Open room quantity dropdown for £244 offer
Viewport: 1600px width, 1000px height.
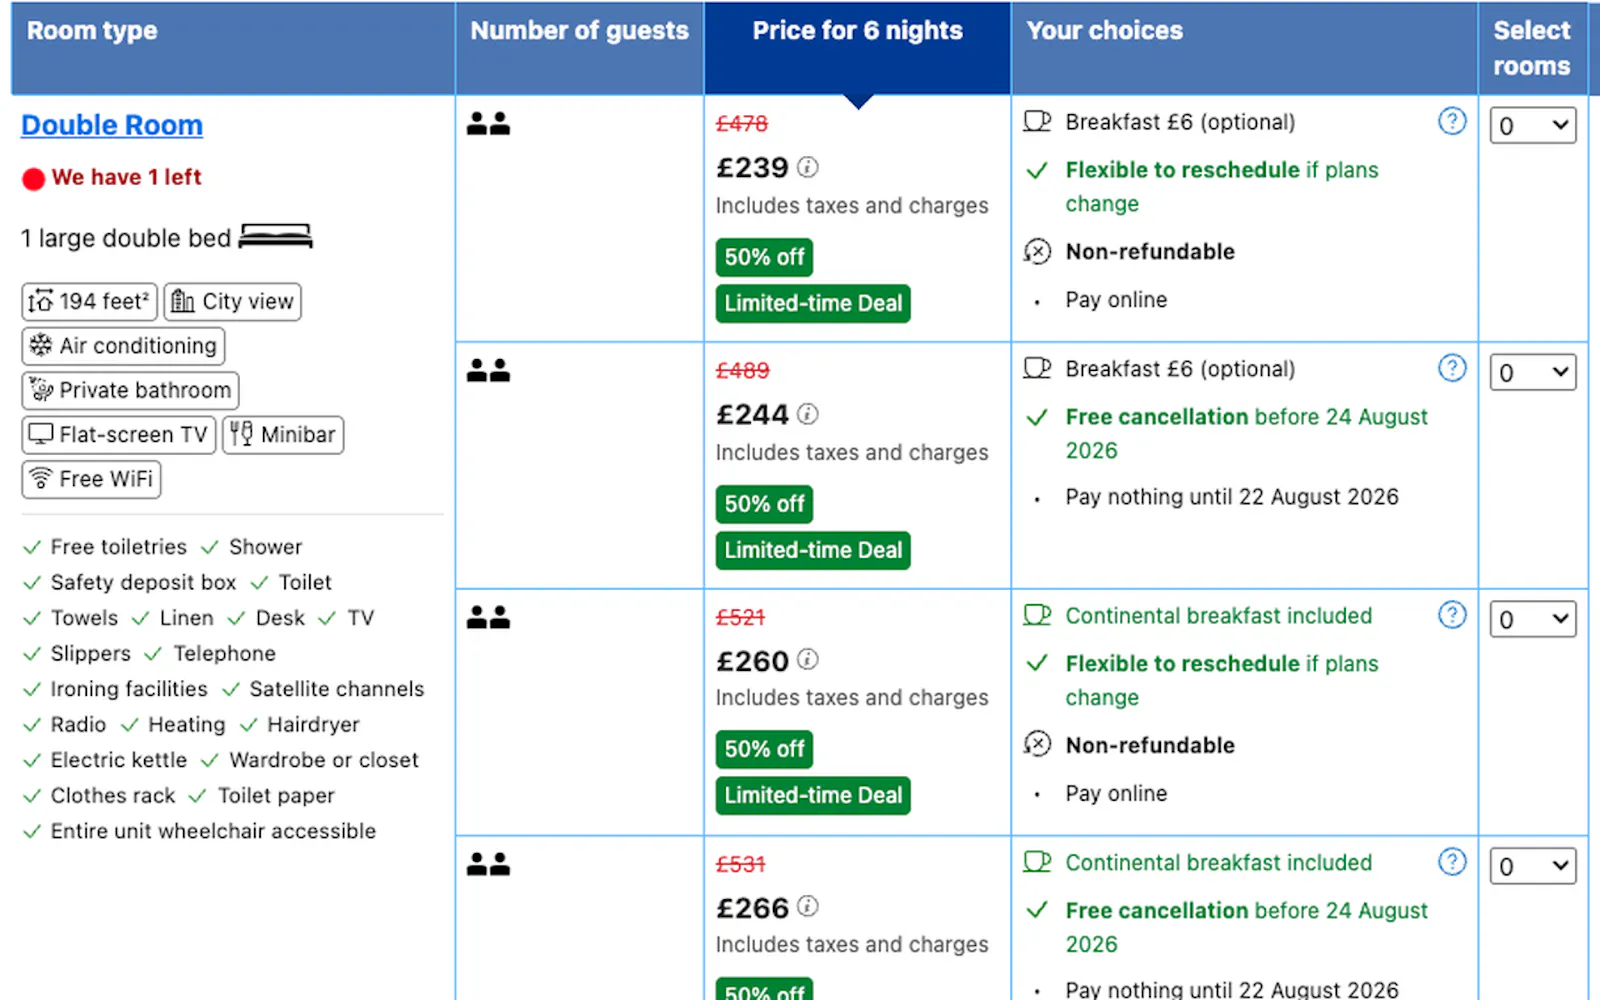point(1532,372)
